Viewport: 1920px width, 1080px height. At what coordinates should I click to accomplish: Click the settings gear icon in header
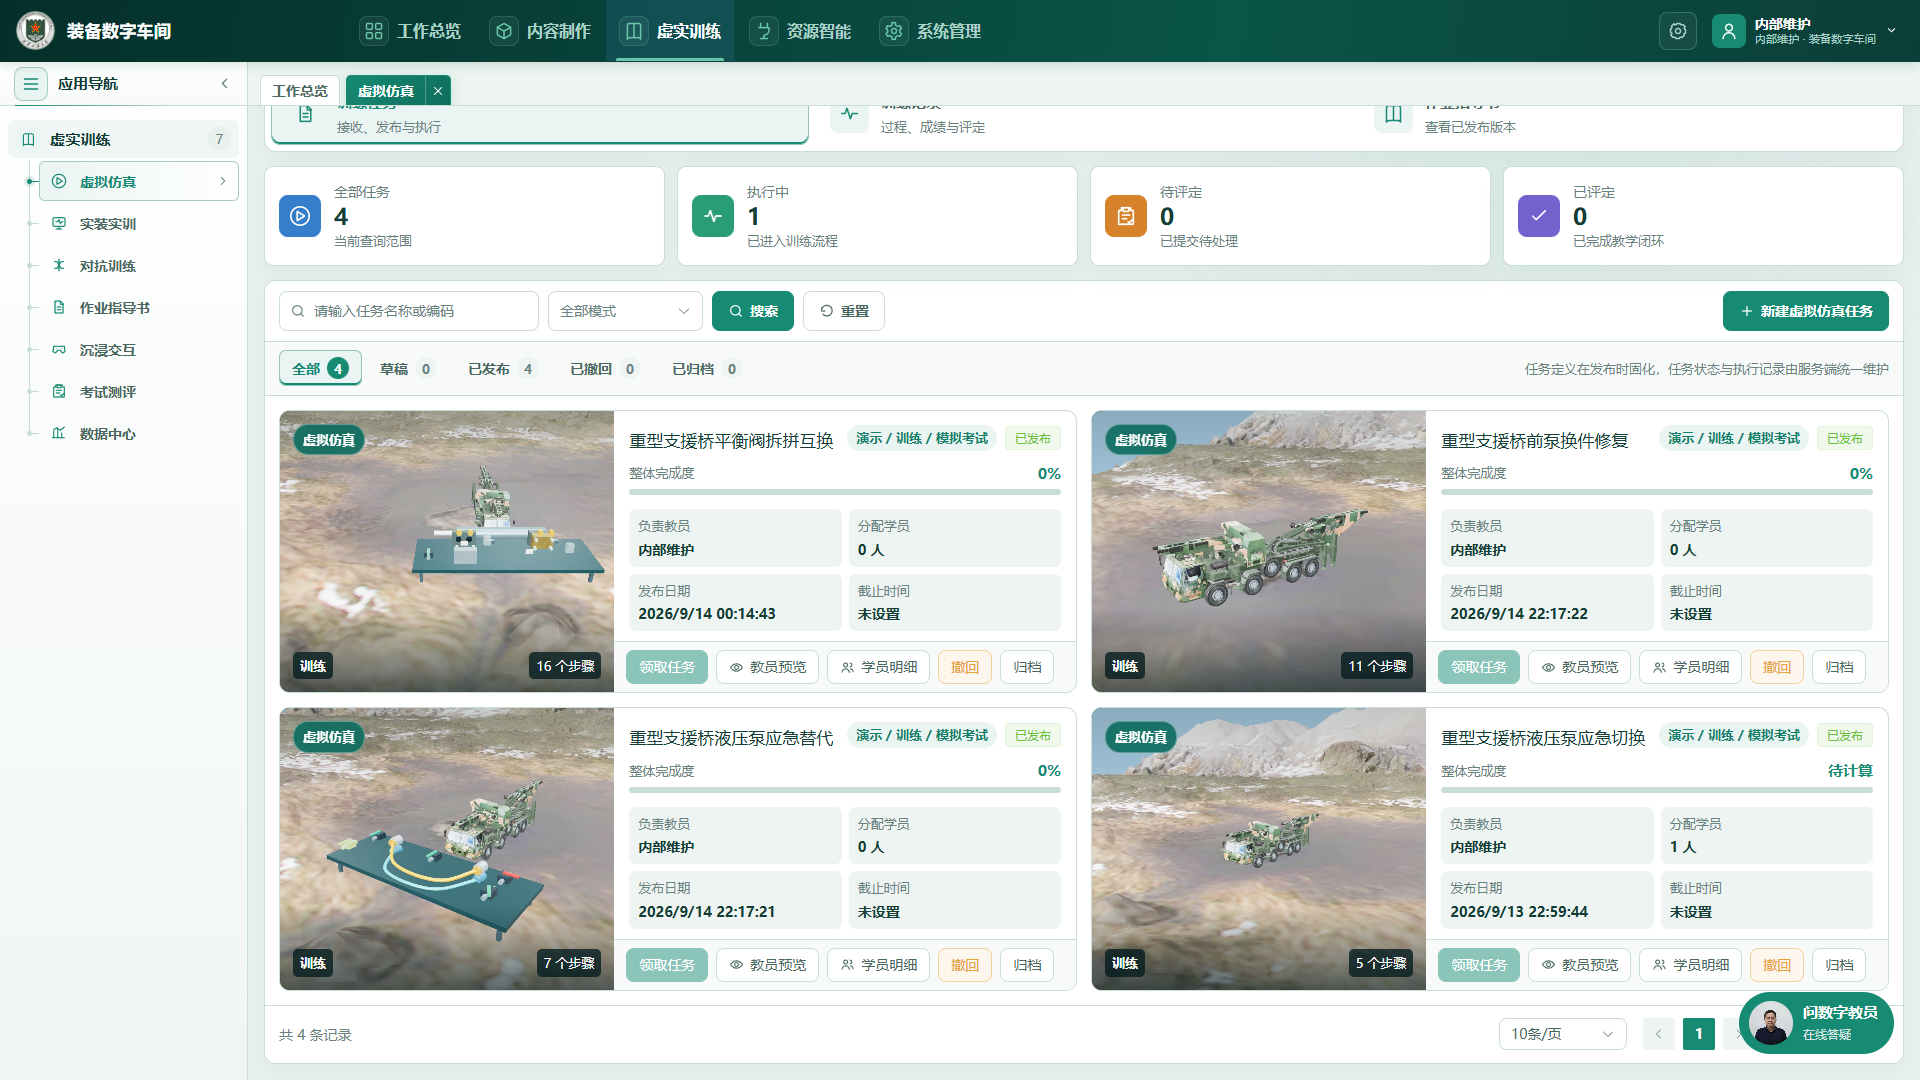[x=1678, y=31]
